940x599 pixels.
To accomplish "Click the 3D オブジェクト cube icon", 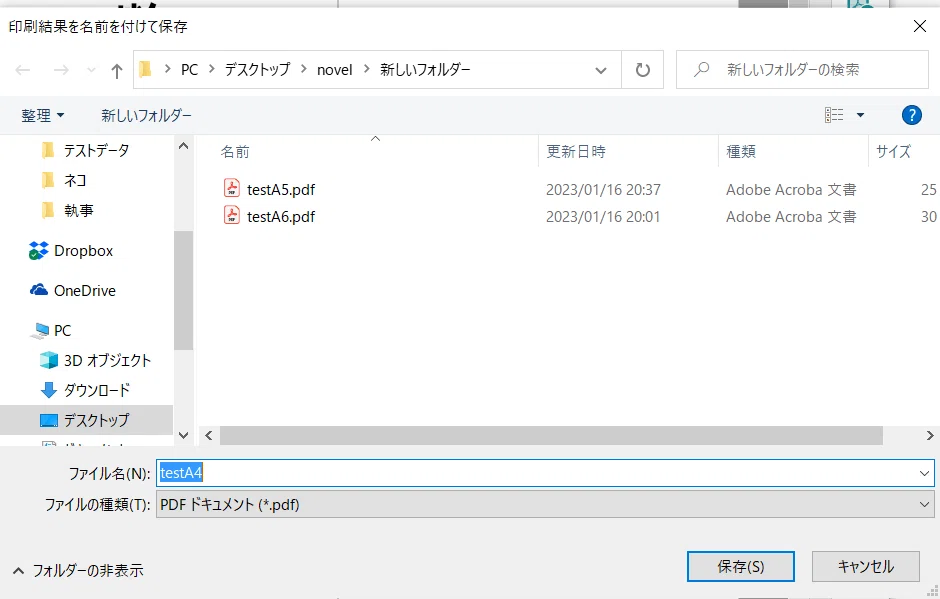I will click(49, 360).
